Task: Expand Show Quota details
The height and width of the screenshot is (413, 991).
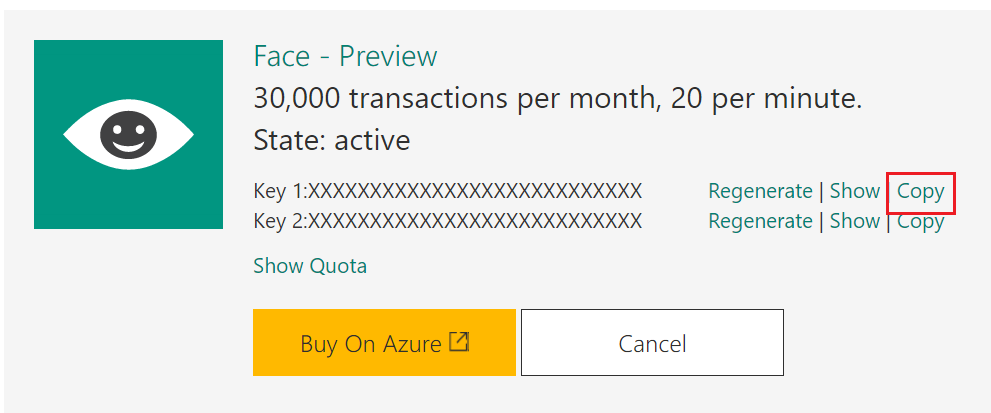Action: click(x=310, y=266)
